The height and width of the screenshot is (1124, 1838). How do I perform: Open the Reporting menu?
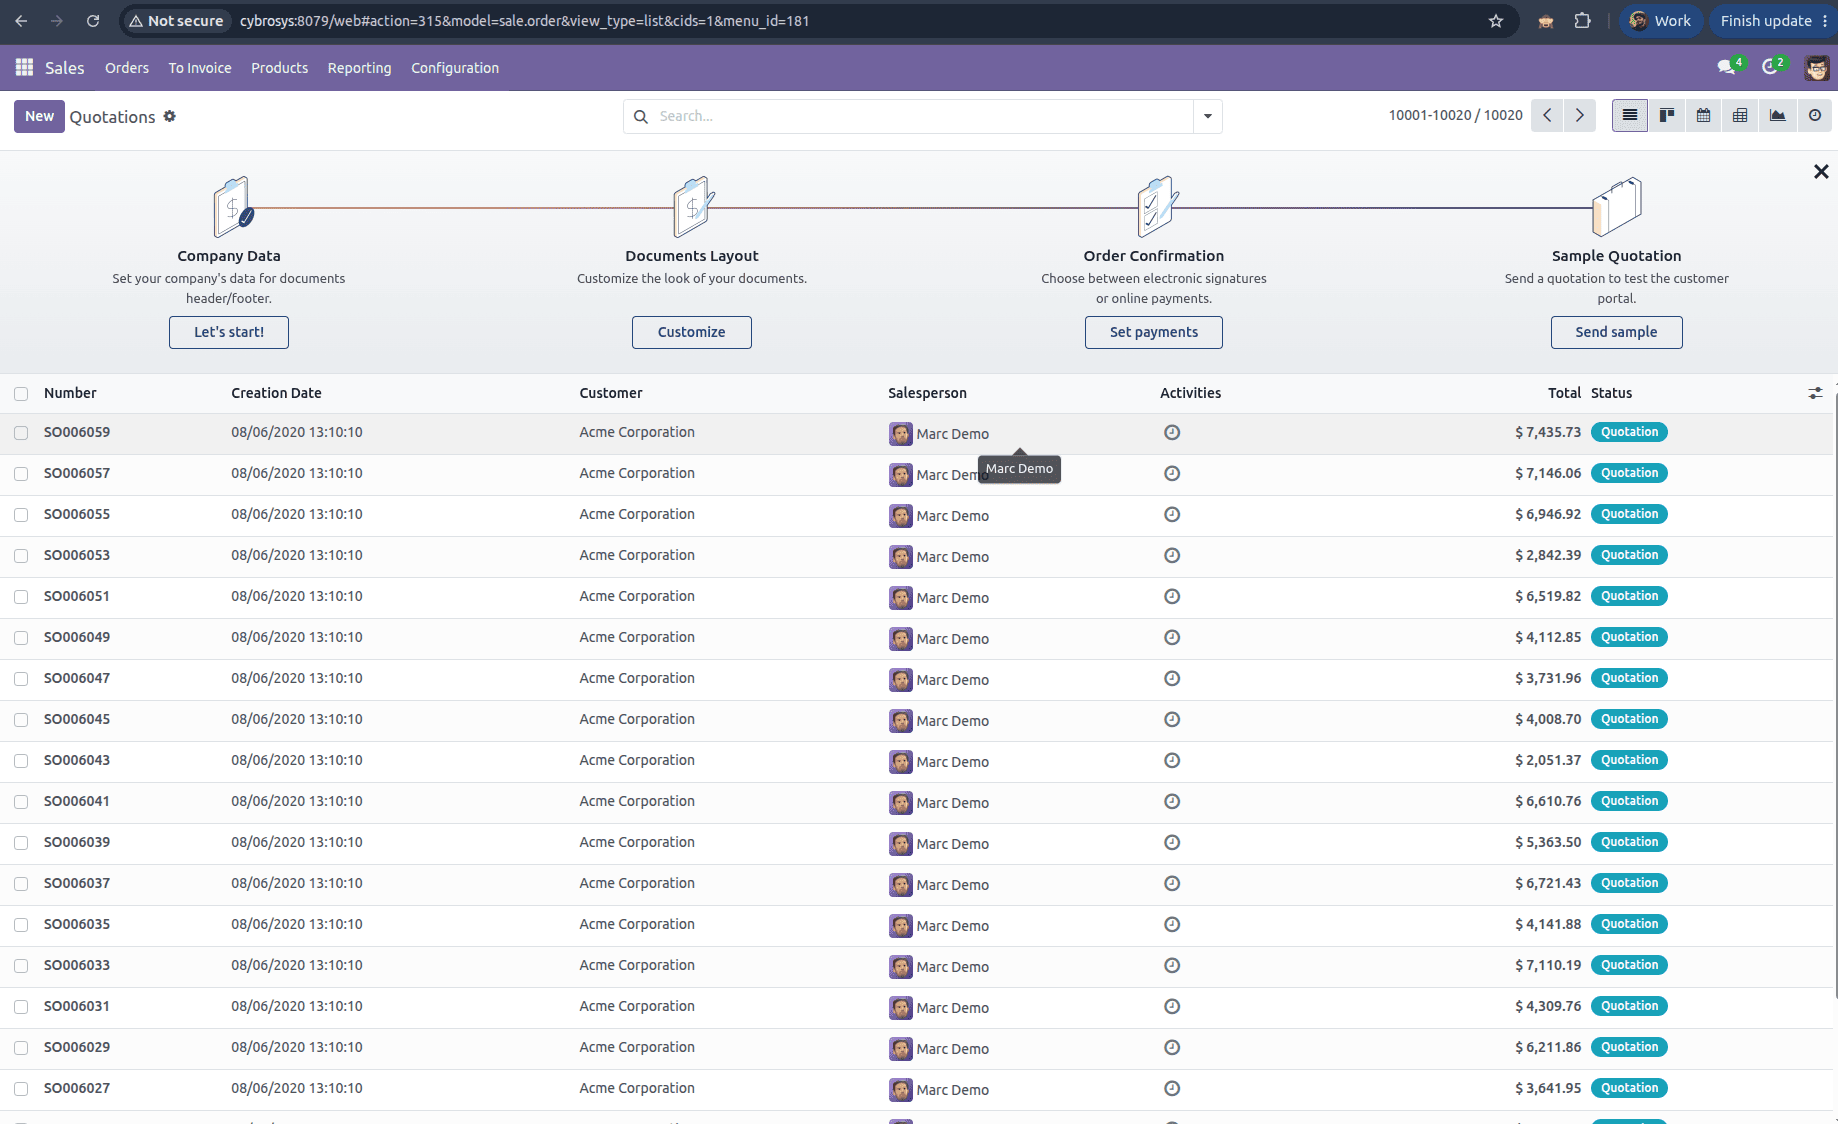click(360, 68)
